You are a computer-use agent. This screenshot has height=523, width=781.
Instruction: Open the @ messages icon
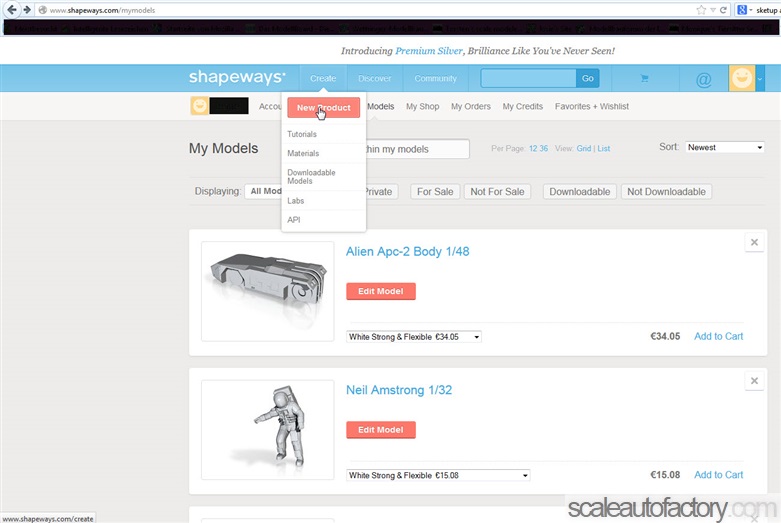click(703, 79)
